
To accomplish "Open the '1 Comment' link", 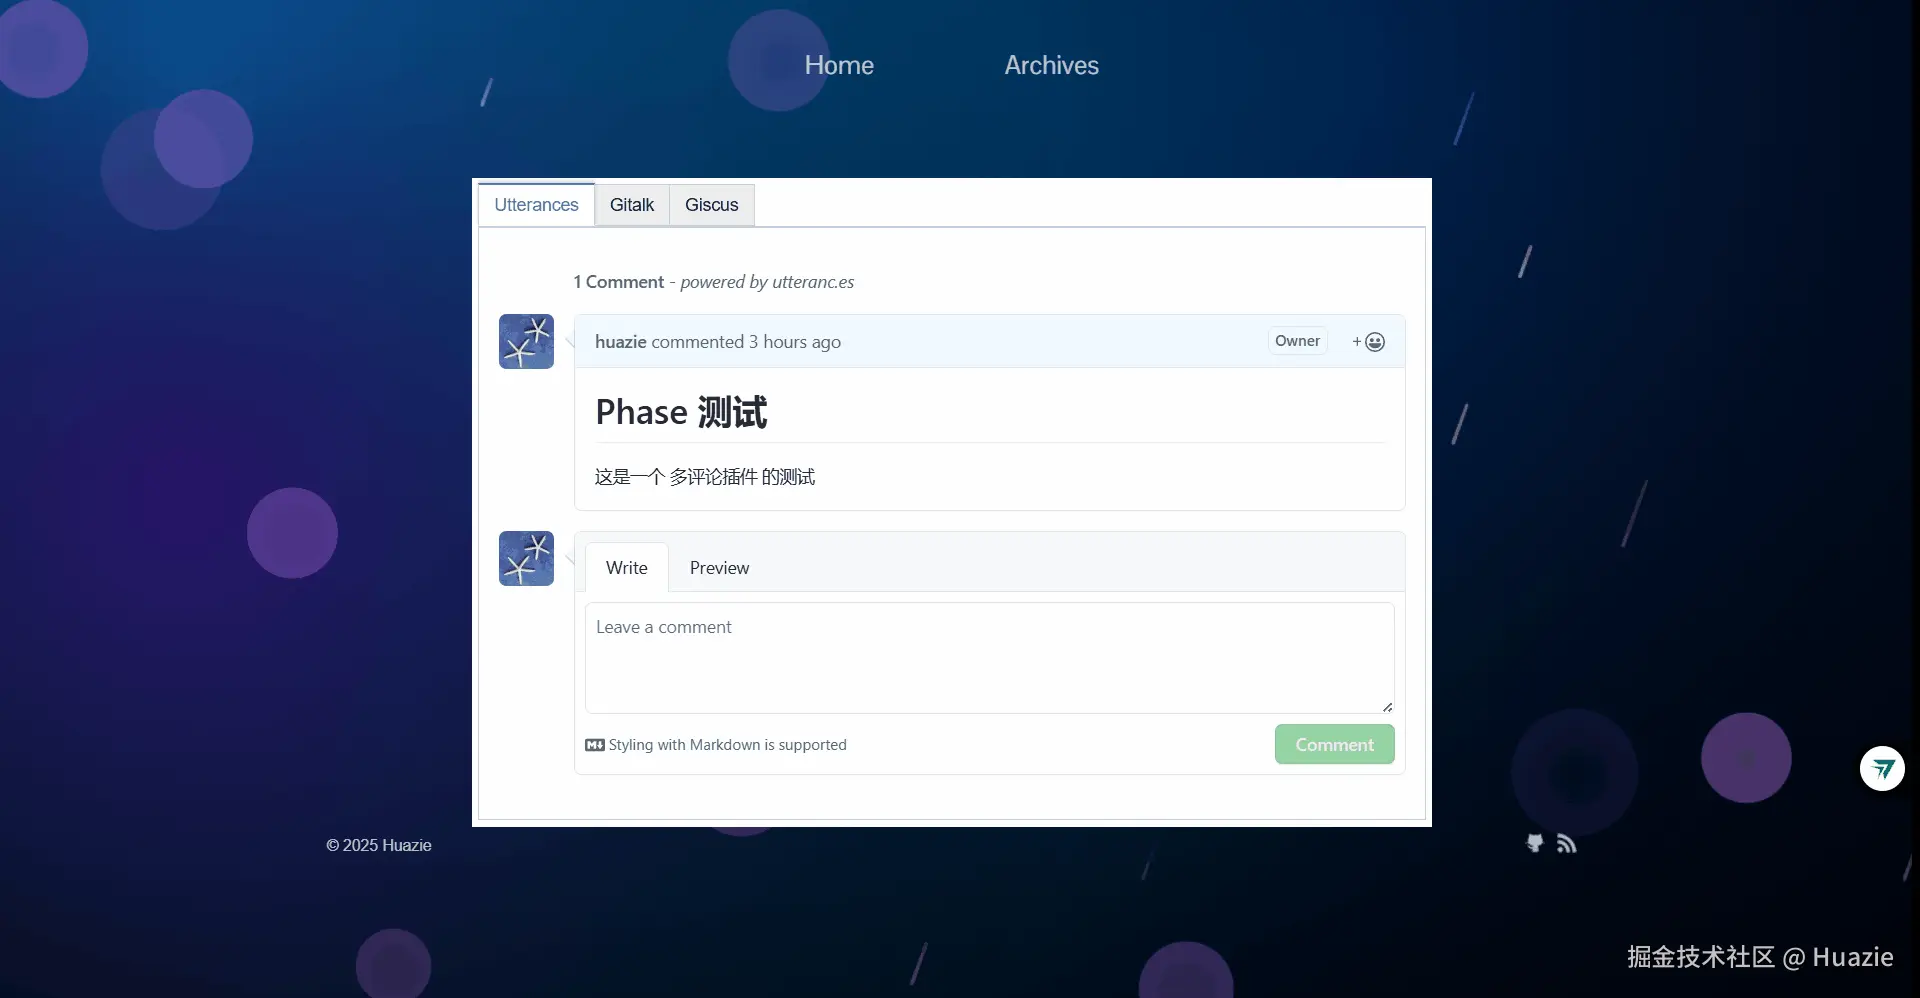I will (619, 282).
